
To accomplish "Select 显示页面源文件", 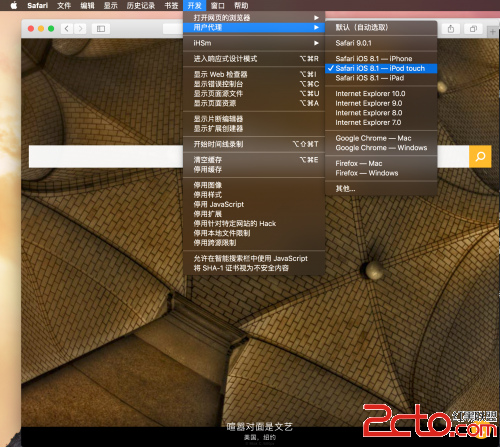I will coord(254,93).
